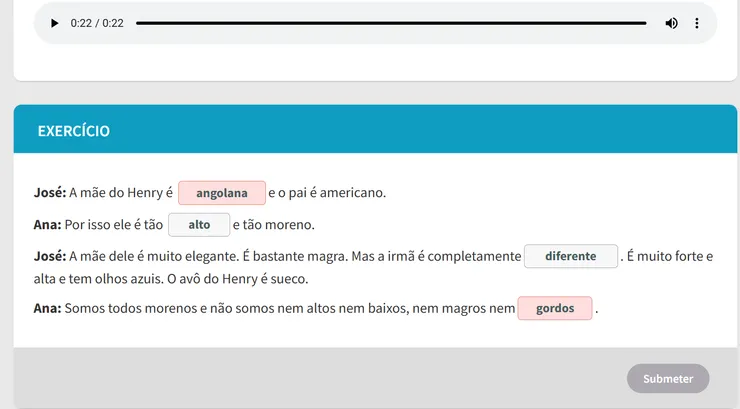This screenshot has width=740, height=409.
Task: Click the sentence 'O avô do Henry é sueco.'
Action: click(237, 279)
